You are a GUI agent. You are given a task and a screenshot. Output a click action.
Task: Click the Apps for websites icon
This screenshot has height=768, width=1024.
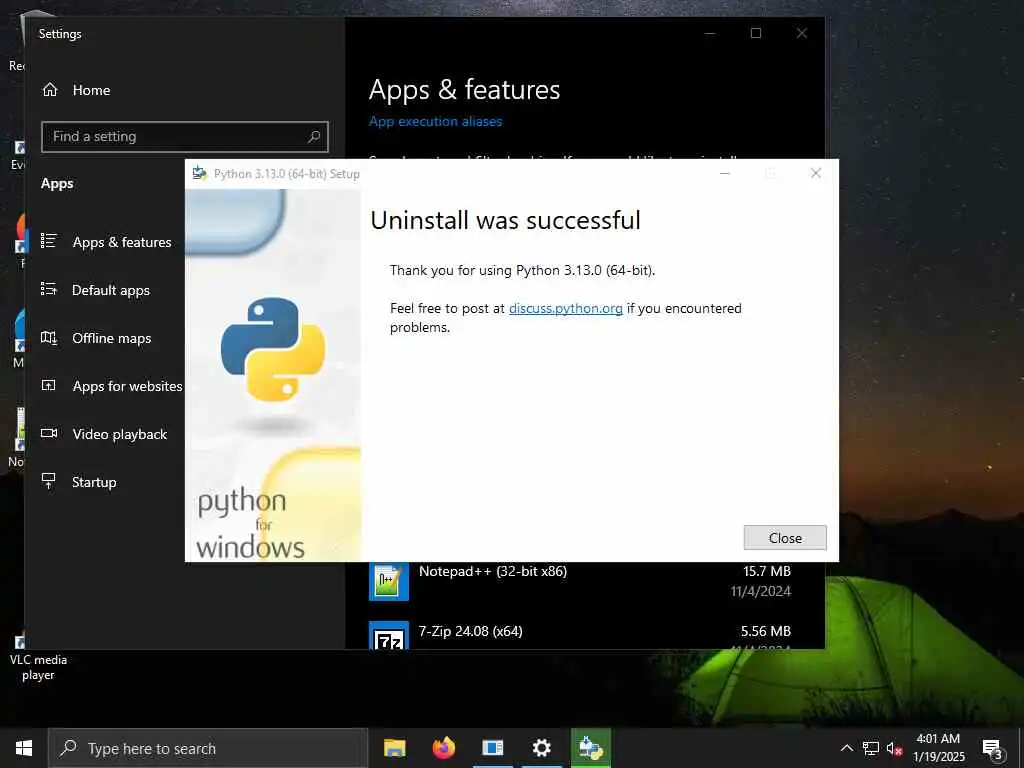point(49,385)
